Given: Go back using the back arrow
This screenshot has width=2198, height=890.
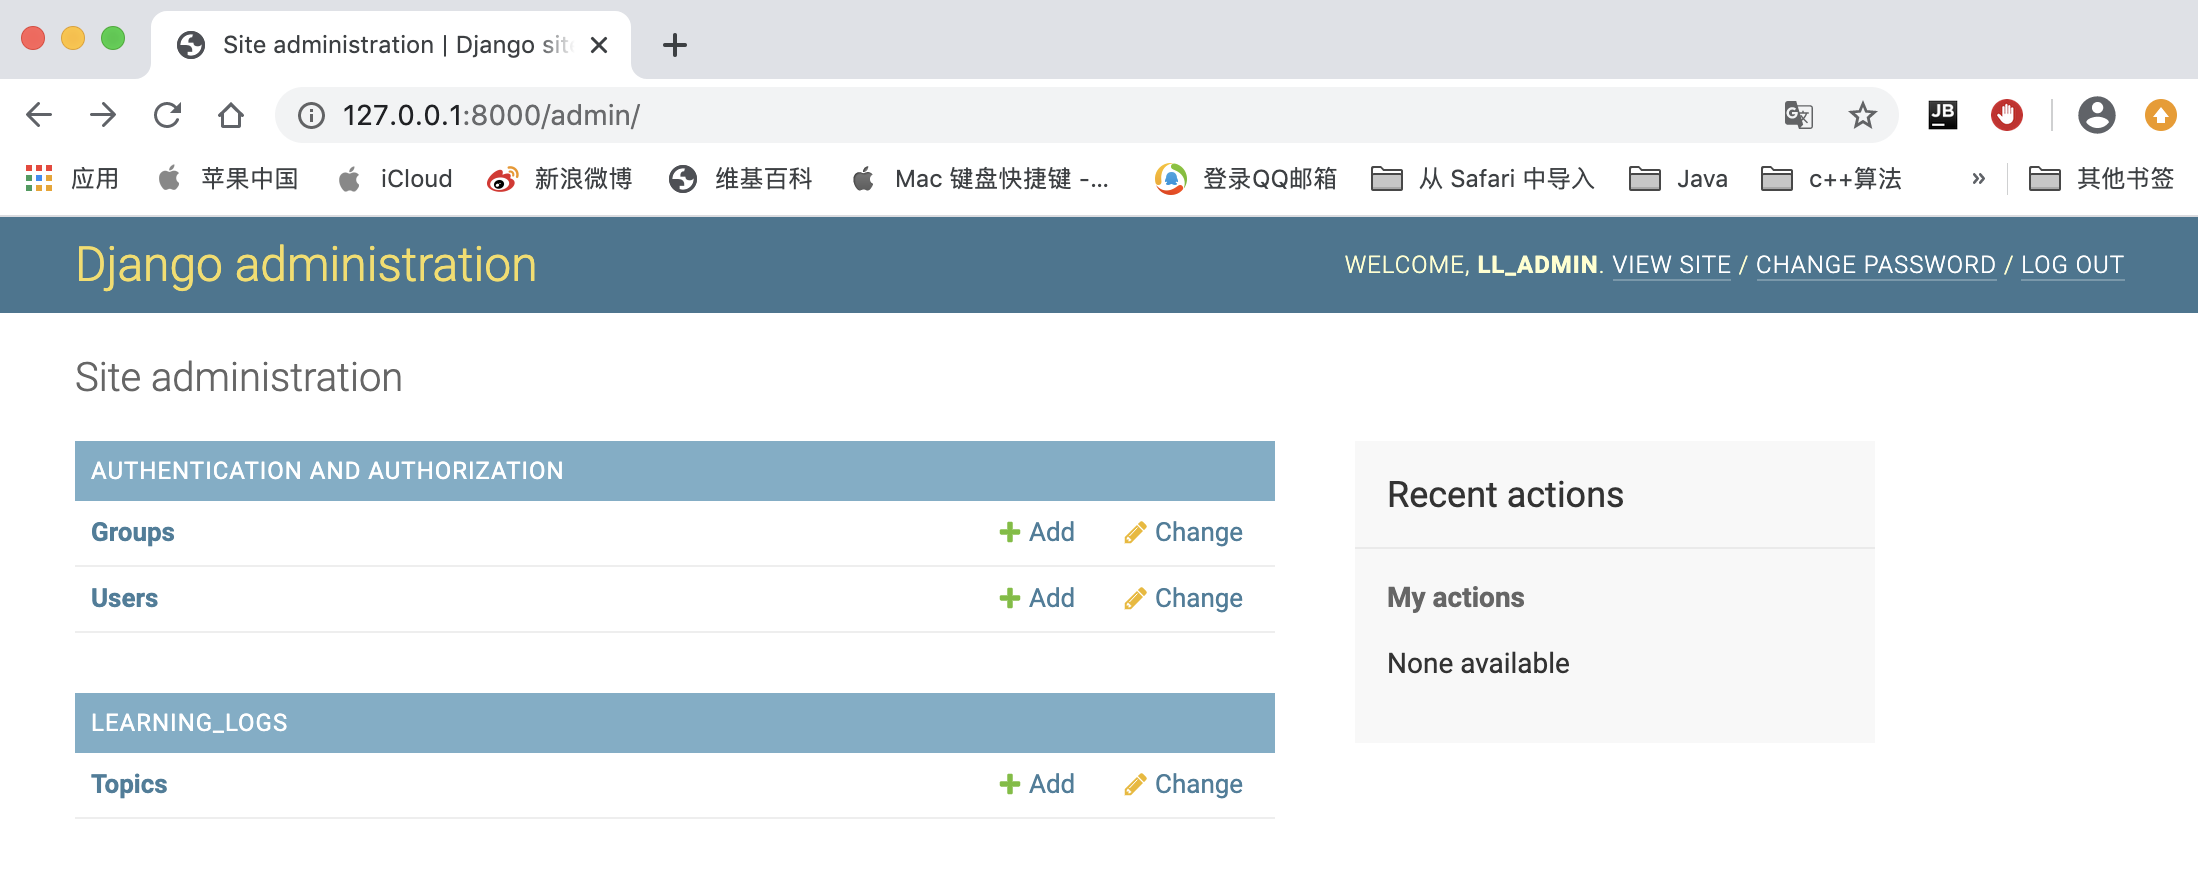Looking at the screenshot, I should (x=39, y=115).
